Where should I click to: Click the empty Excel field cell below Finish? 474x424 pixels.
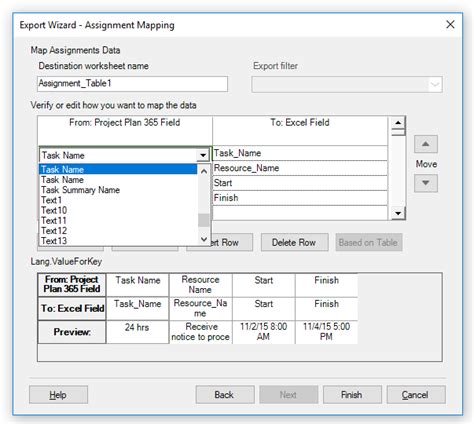(300, 213)
